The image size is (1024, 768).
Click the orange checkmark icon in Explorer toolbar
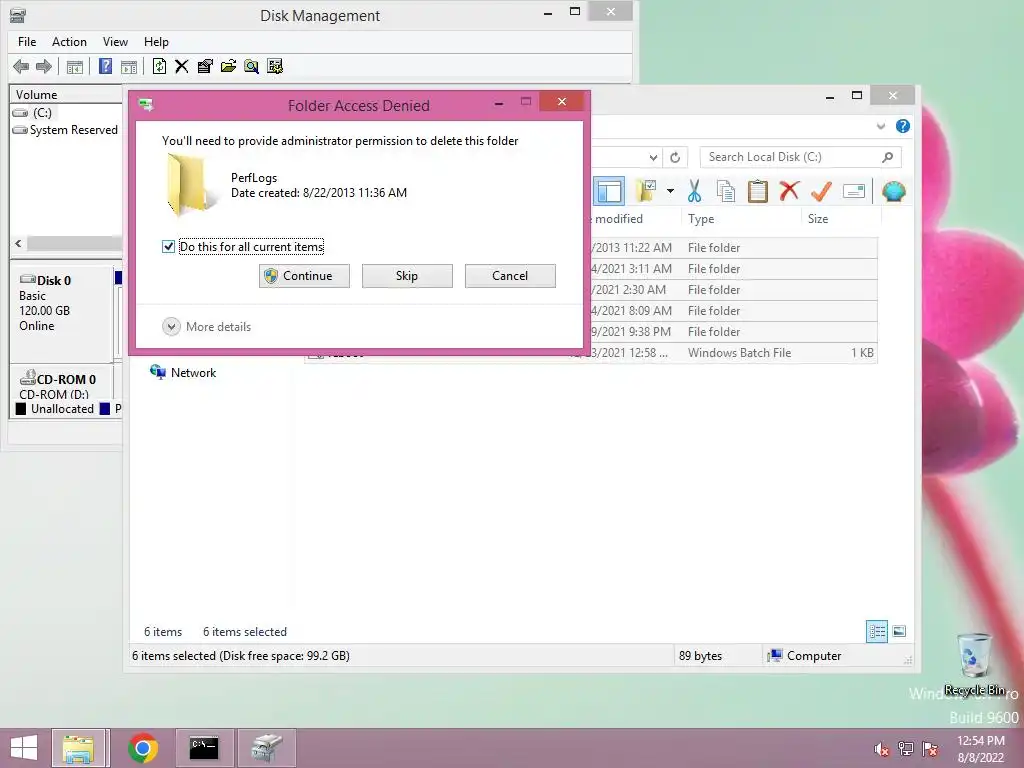pos(821,191)
